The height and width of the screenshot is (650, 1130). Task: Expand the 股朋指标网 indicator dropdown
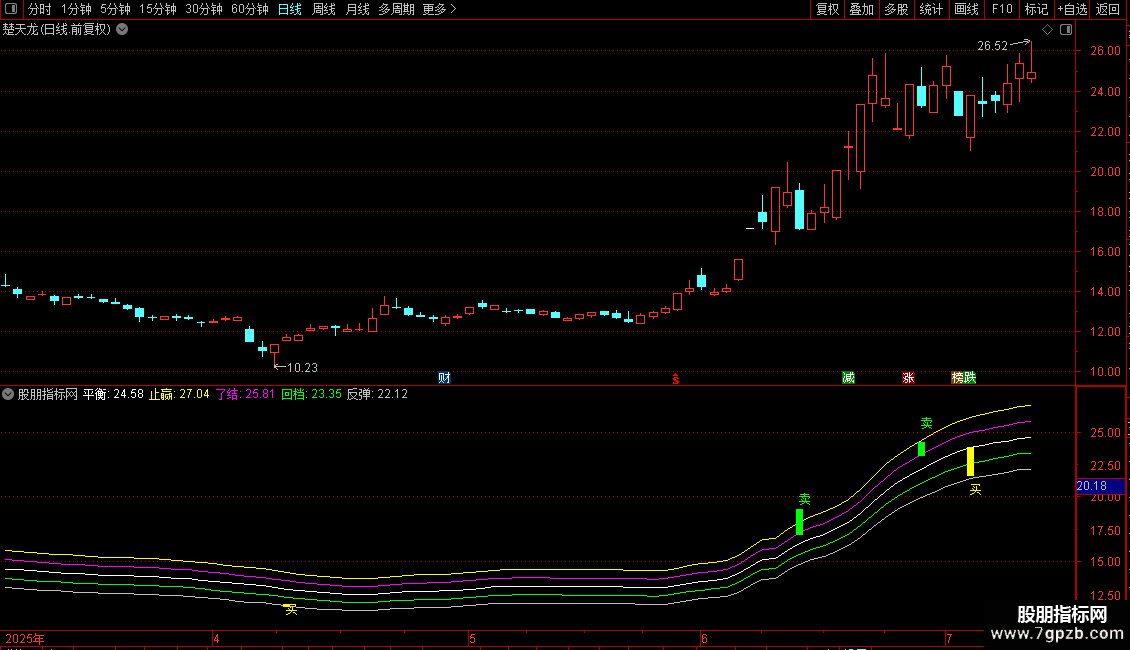8,394
